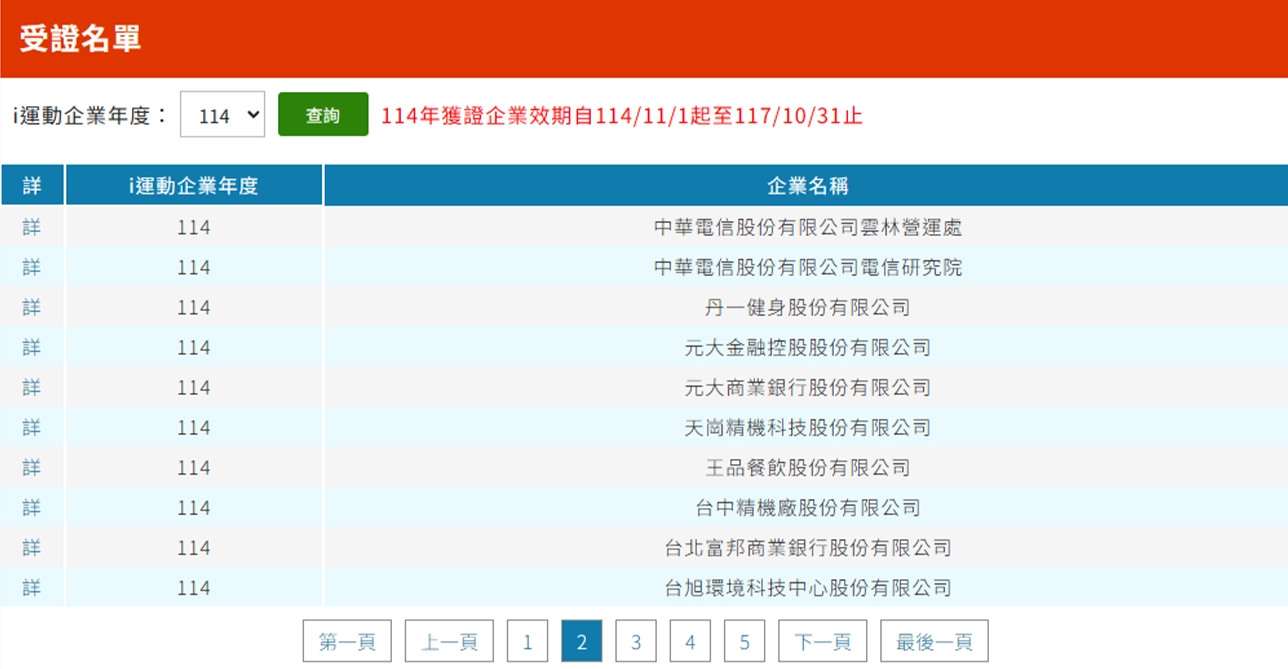Jump to page 3
The height and width of the screenshot is (669, 1288).
(x=636, y=641)
